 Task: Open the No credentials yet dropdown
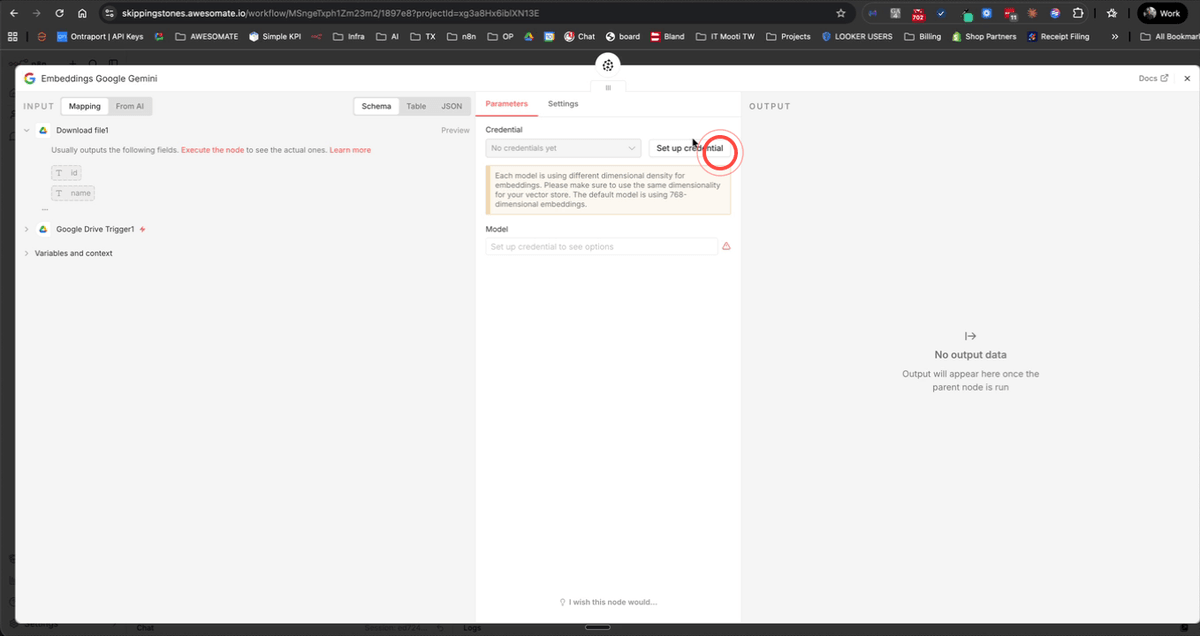coord(563,148)
